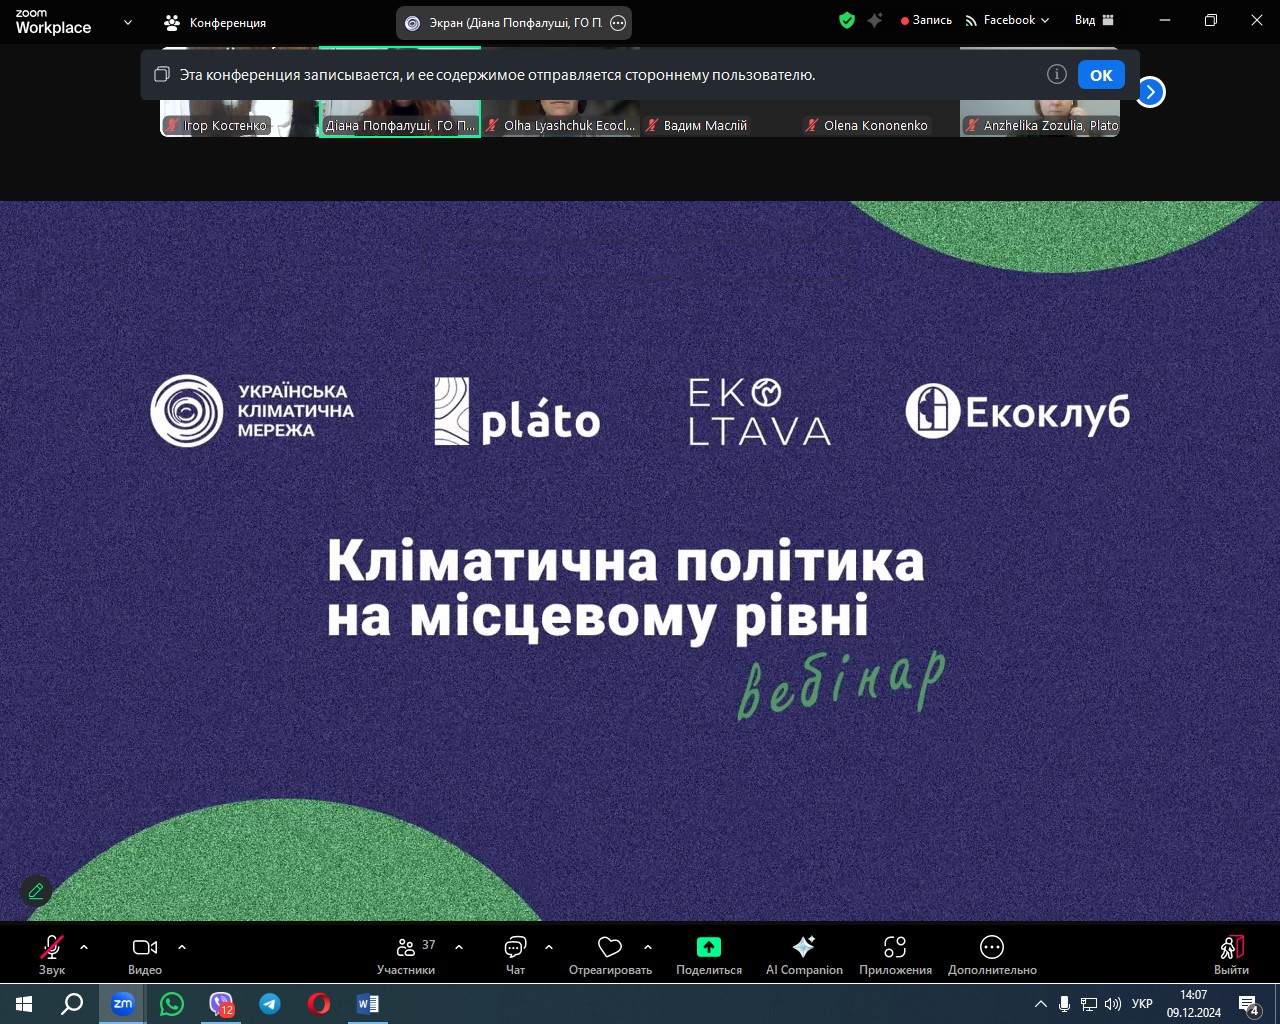The width and height of the screenshot is (1280, 1024).
Task: Open WhatsApp from taskbar
Action: (172, 1003)
